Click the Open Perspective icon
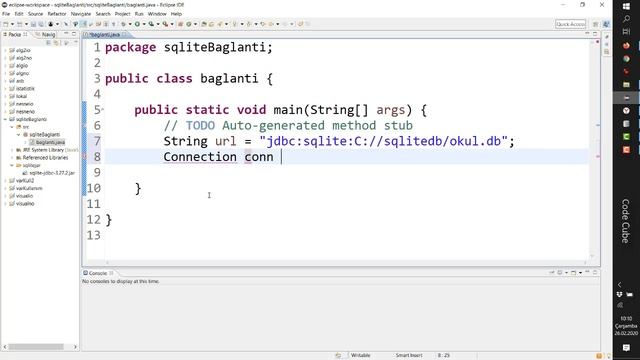Image resolution: width=640 pixels, height=360 pixels. [596, 24]
